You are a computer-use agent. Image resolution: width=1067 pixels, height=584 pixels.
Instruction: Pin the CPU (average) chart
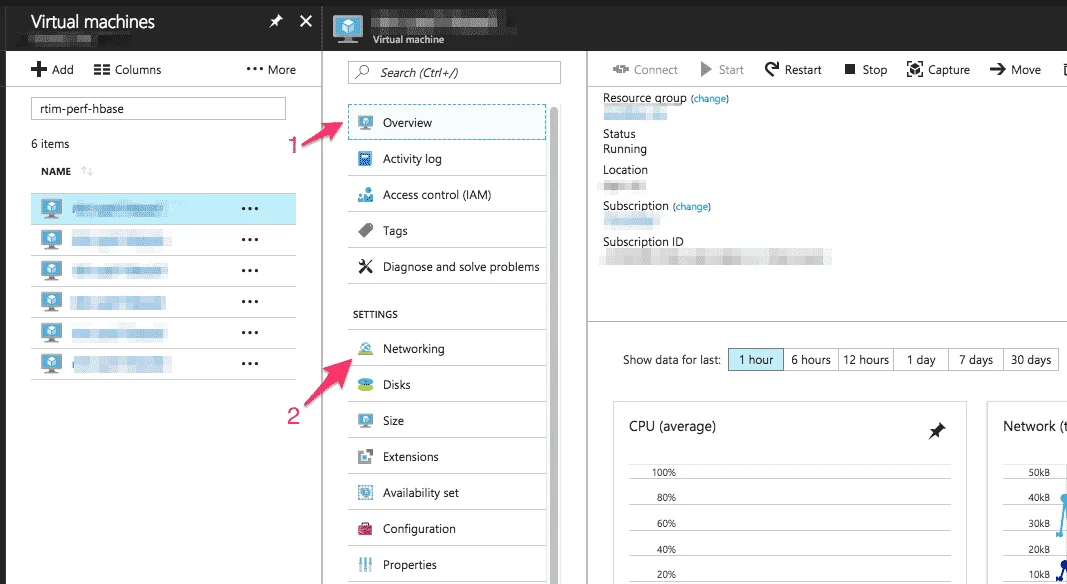937,430
